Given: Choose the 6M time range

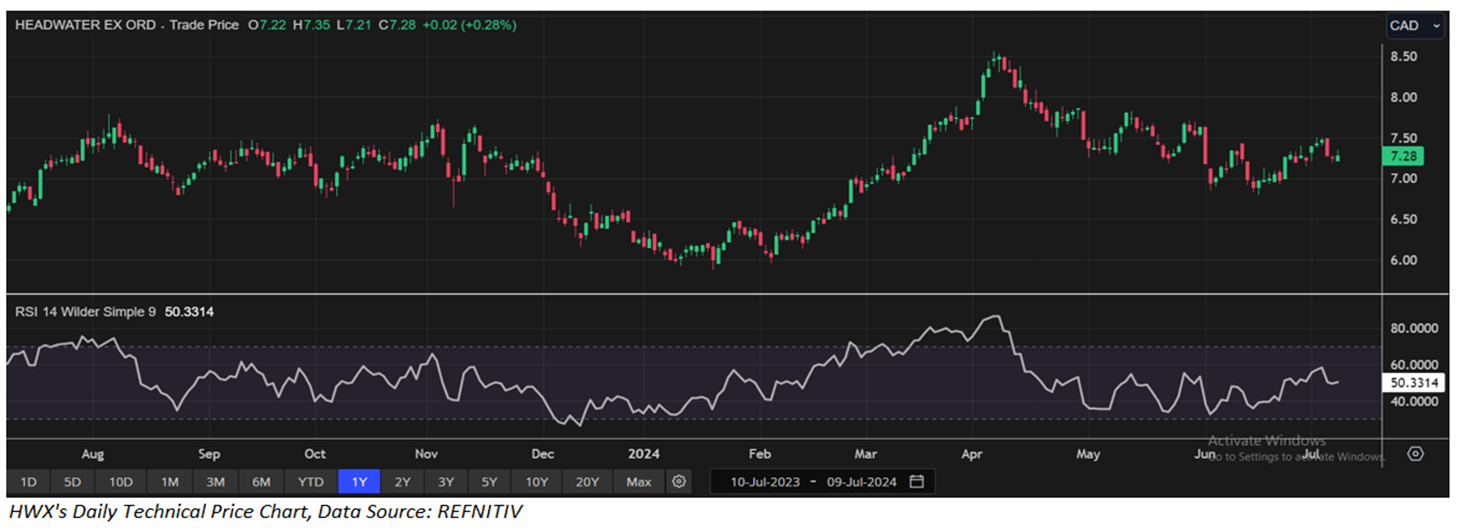Looking at the screenshot, I should pos(261,482).
